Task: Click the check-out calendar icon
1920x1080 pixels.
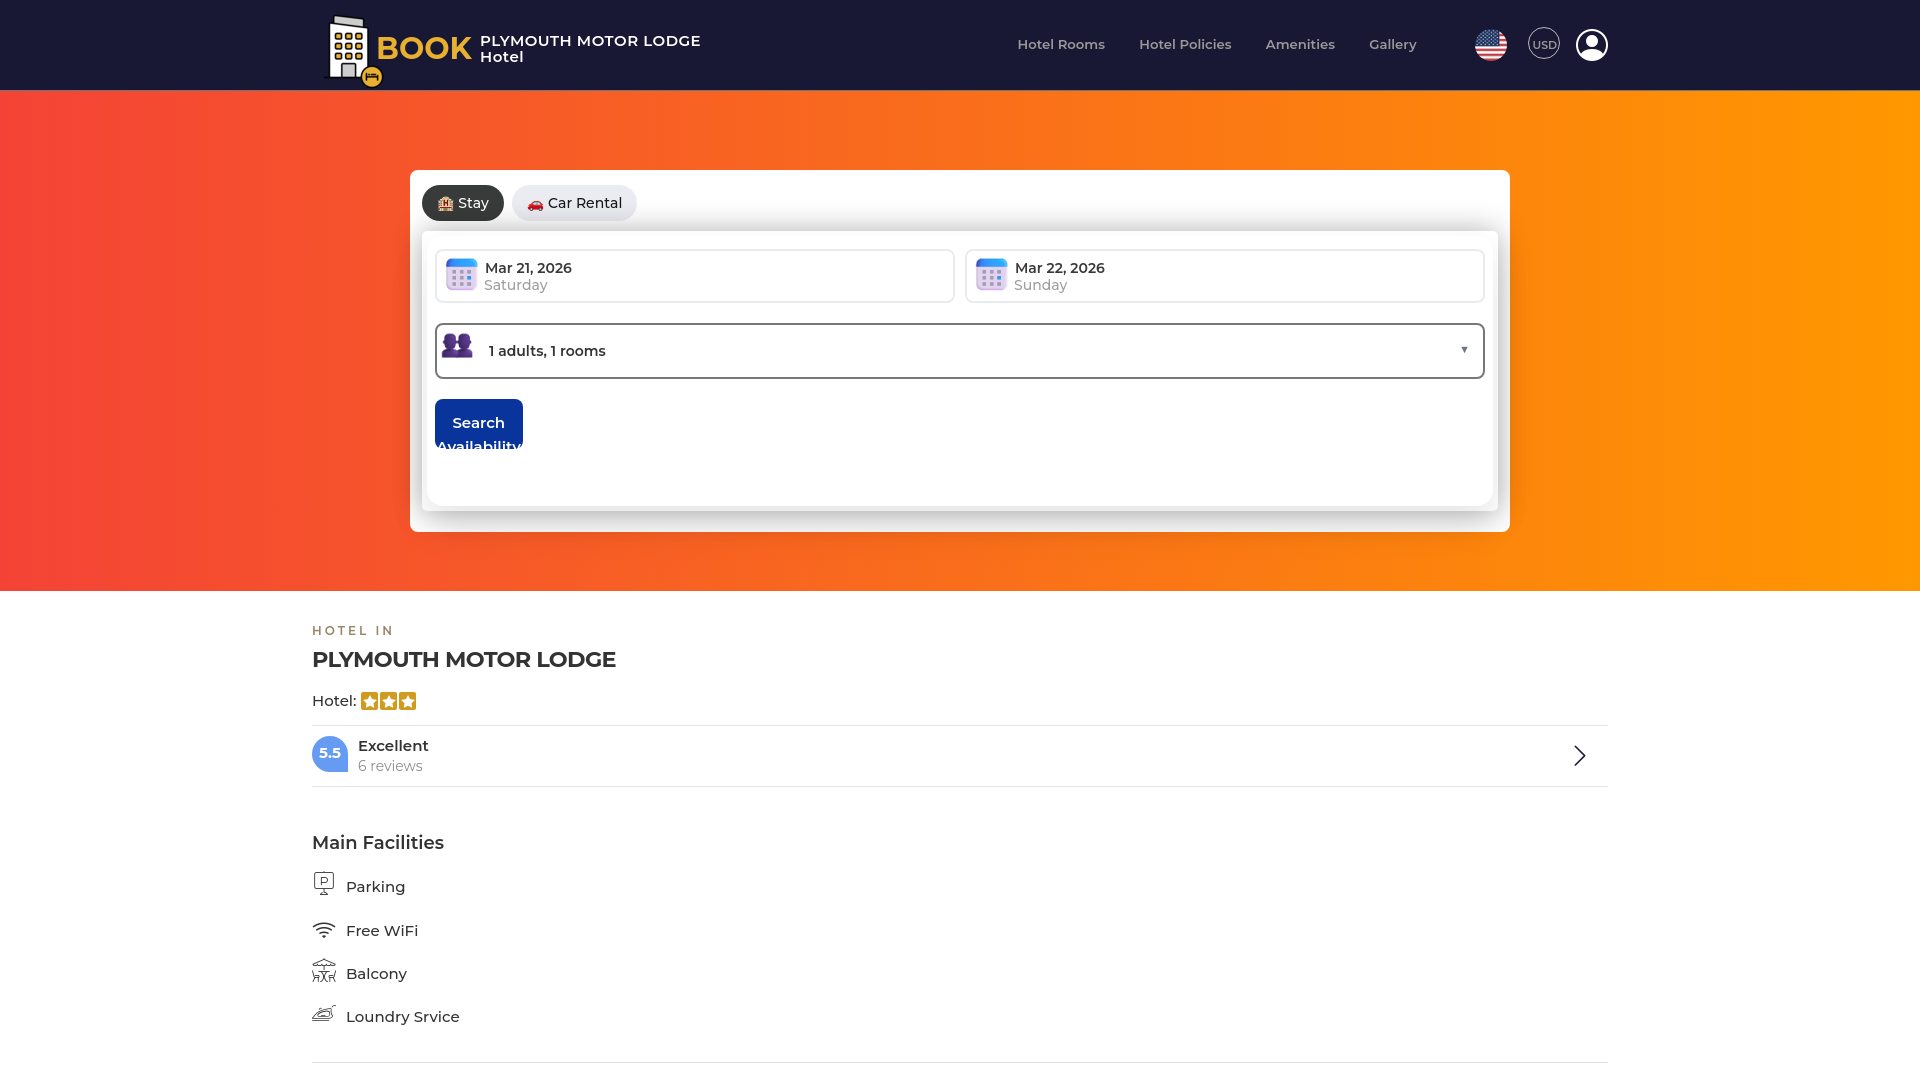Action: coord(991,274)
